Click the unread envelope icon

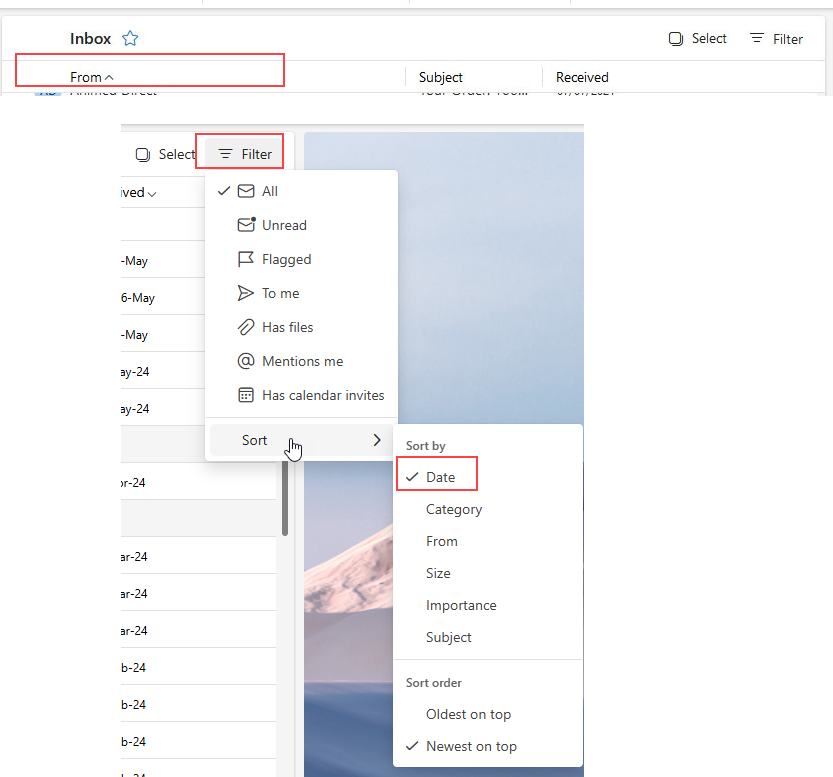(x=246, y=225)
